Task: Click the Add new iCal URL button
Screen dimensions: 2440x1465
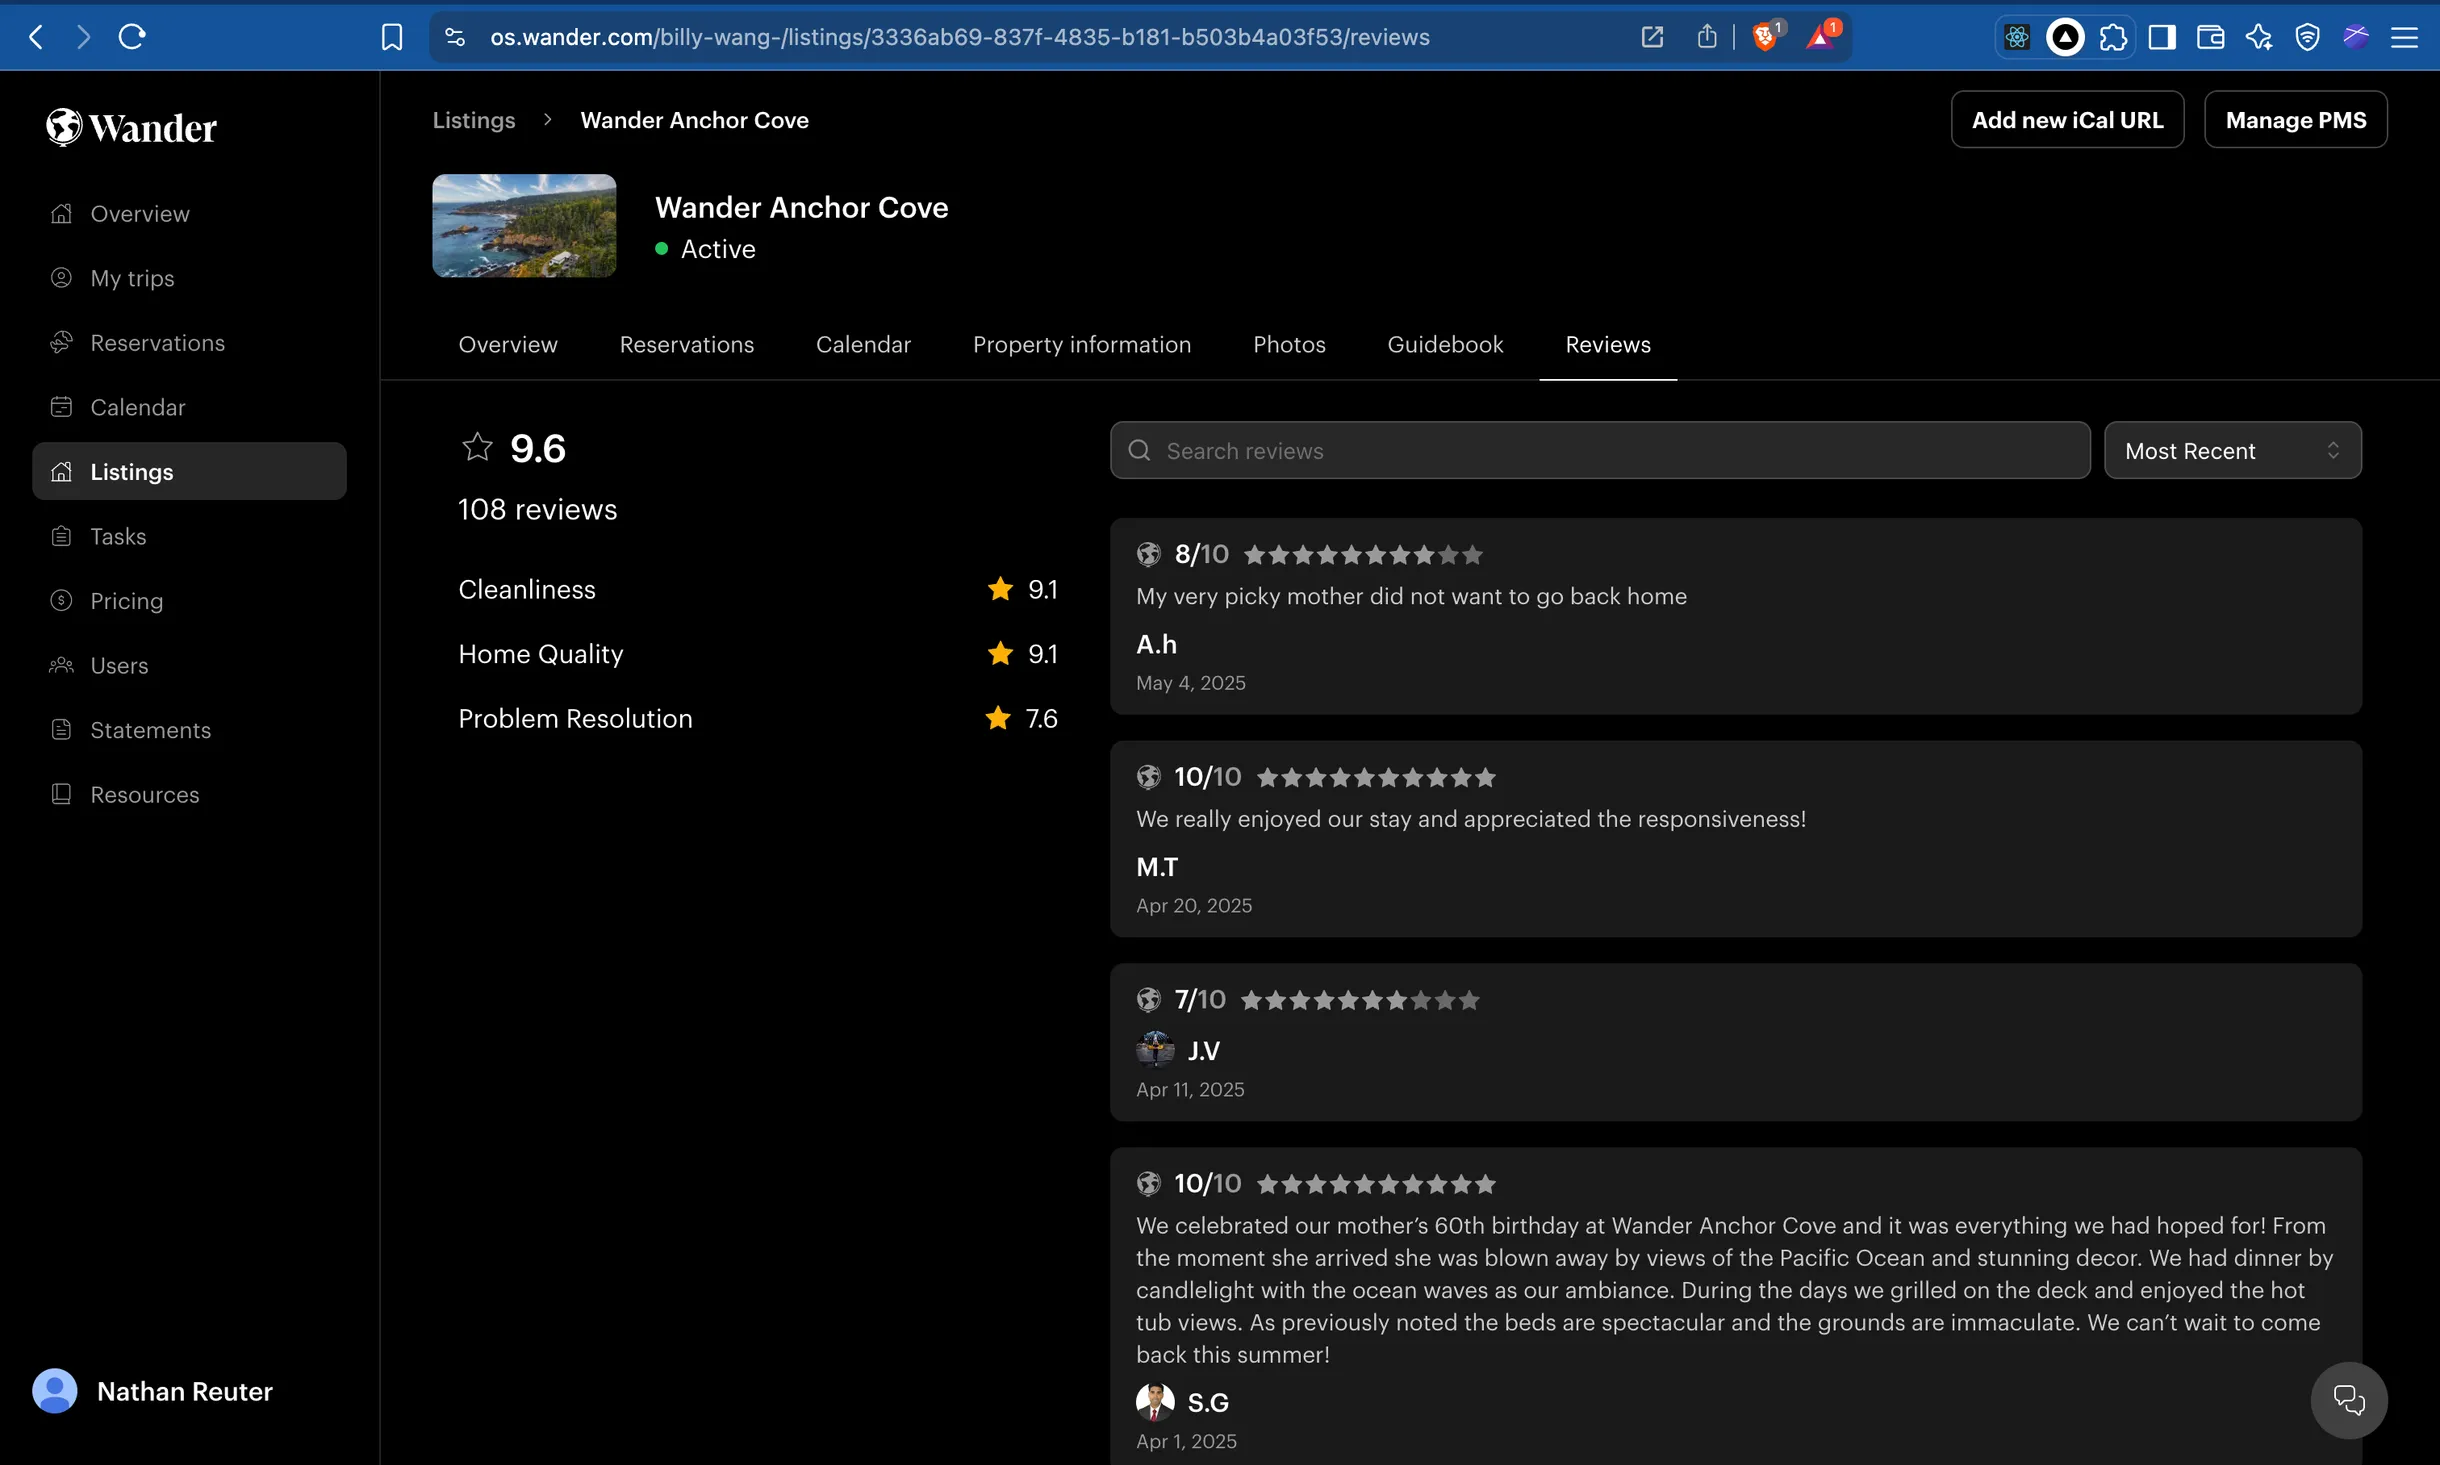Action: click(x=2067, y=120)
